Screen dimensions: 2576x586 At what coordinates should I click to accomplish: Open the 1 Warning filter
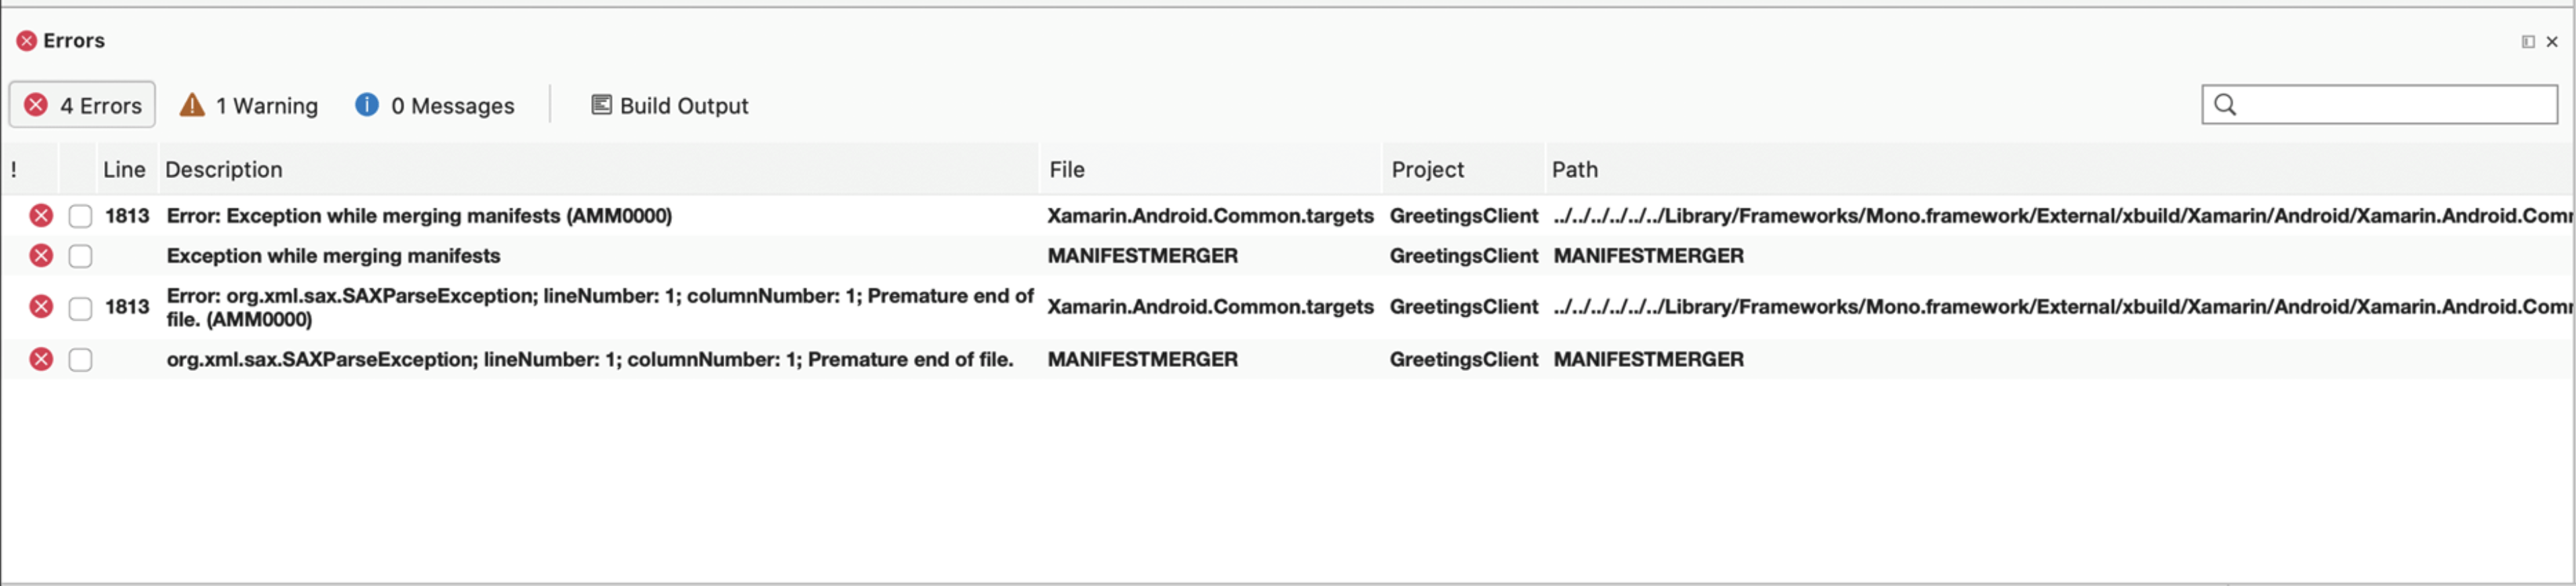pyautogui.click(x=248, y=104)
